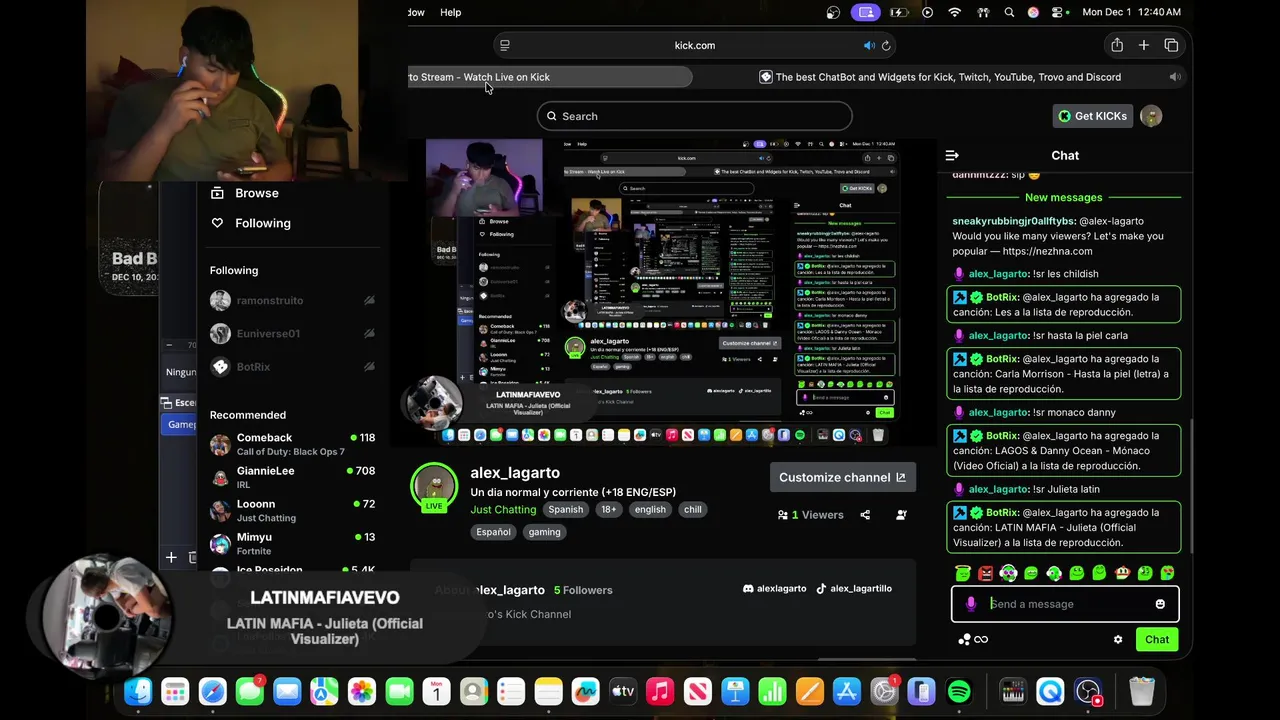Open OBS from the Dock
Viewport: 1280px width, 720px height.
coord(1088,691)
